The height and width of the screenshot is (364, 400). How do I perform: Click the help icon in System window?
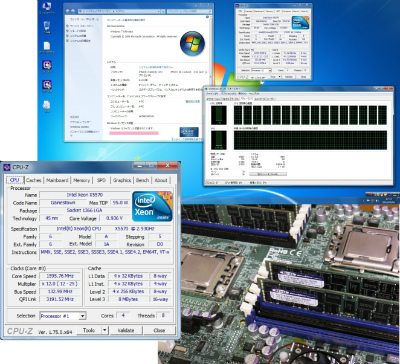pos(208,17)
